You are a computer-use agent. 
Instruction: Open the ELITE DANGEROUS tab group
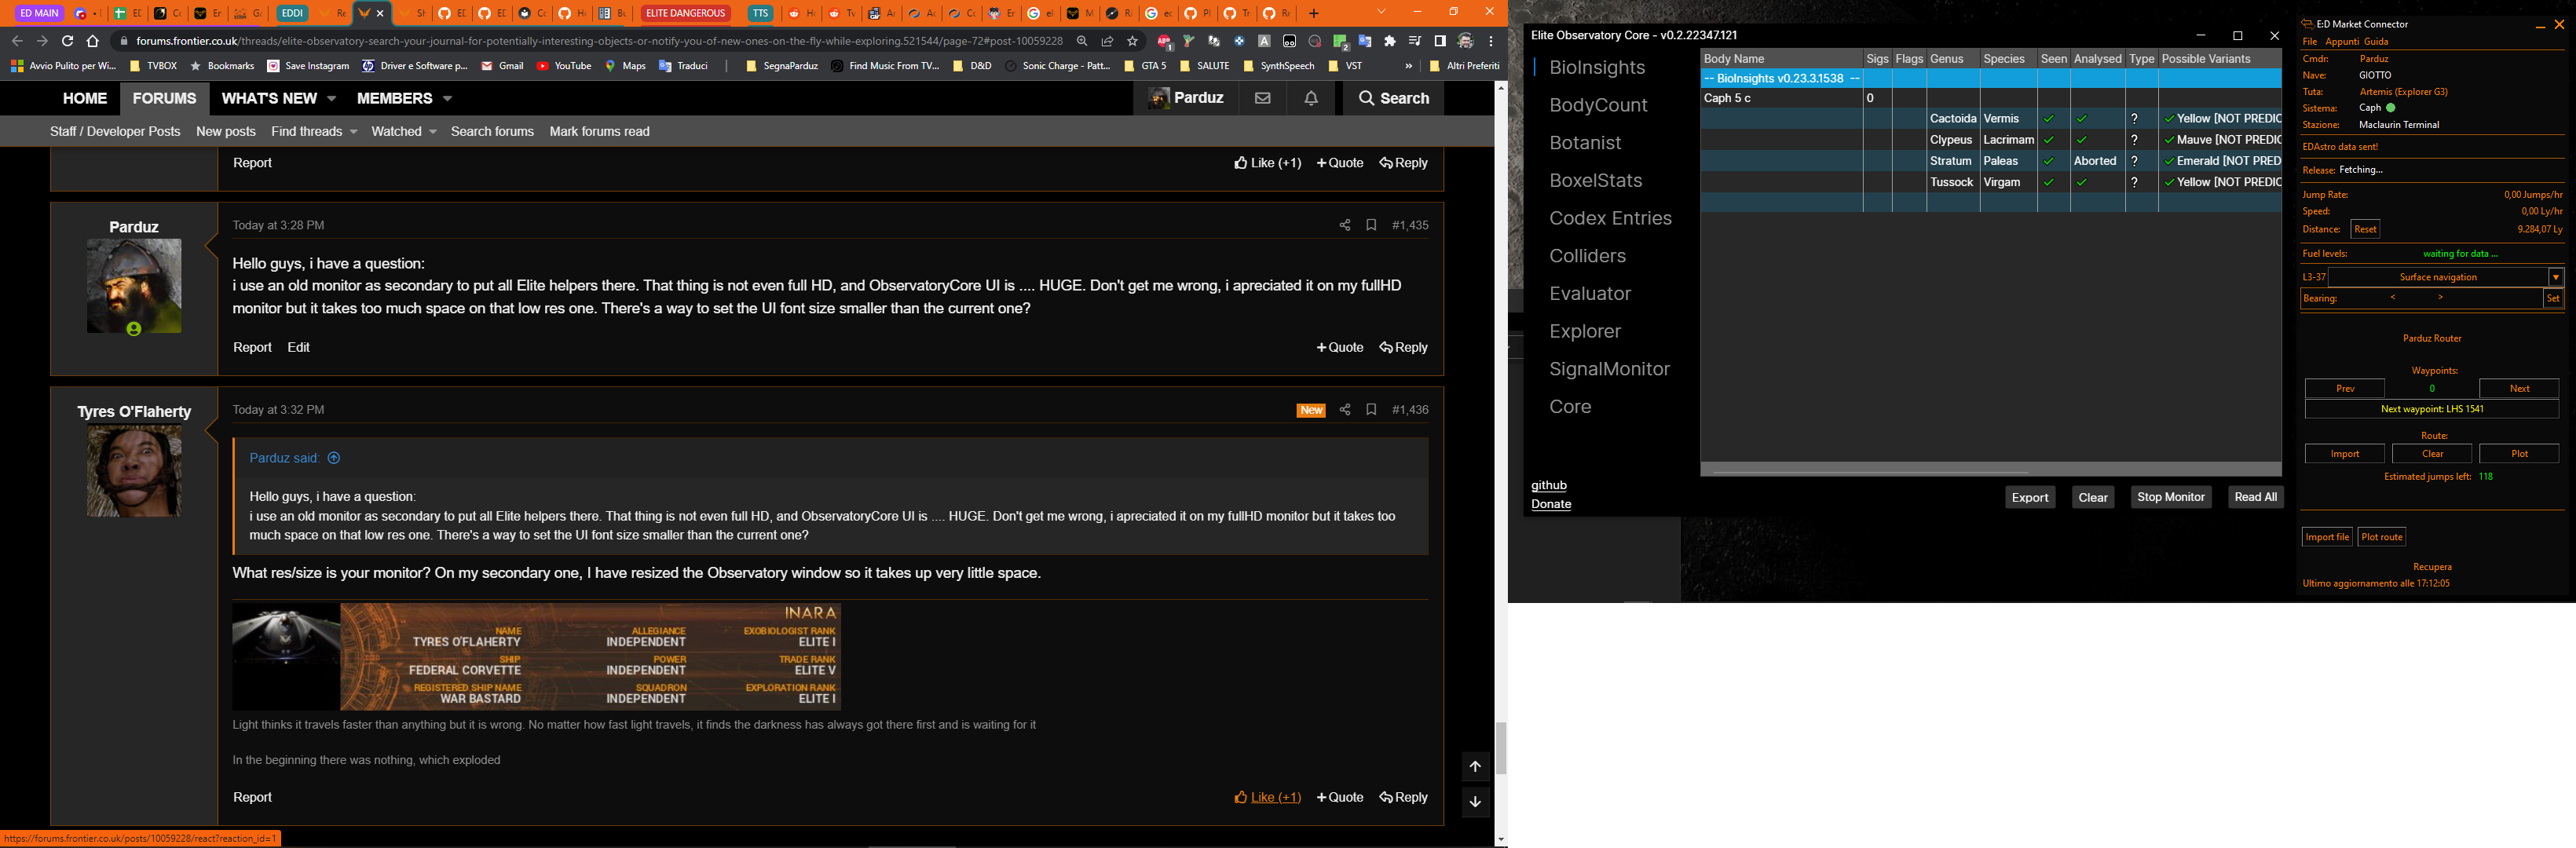(685, 13)
